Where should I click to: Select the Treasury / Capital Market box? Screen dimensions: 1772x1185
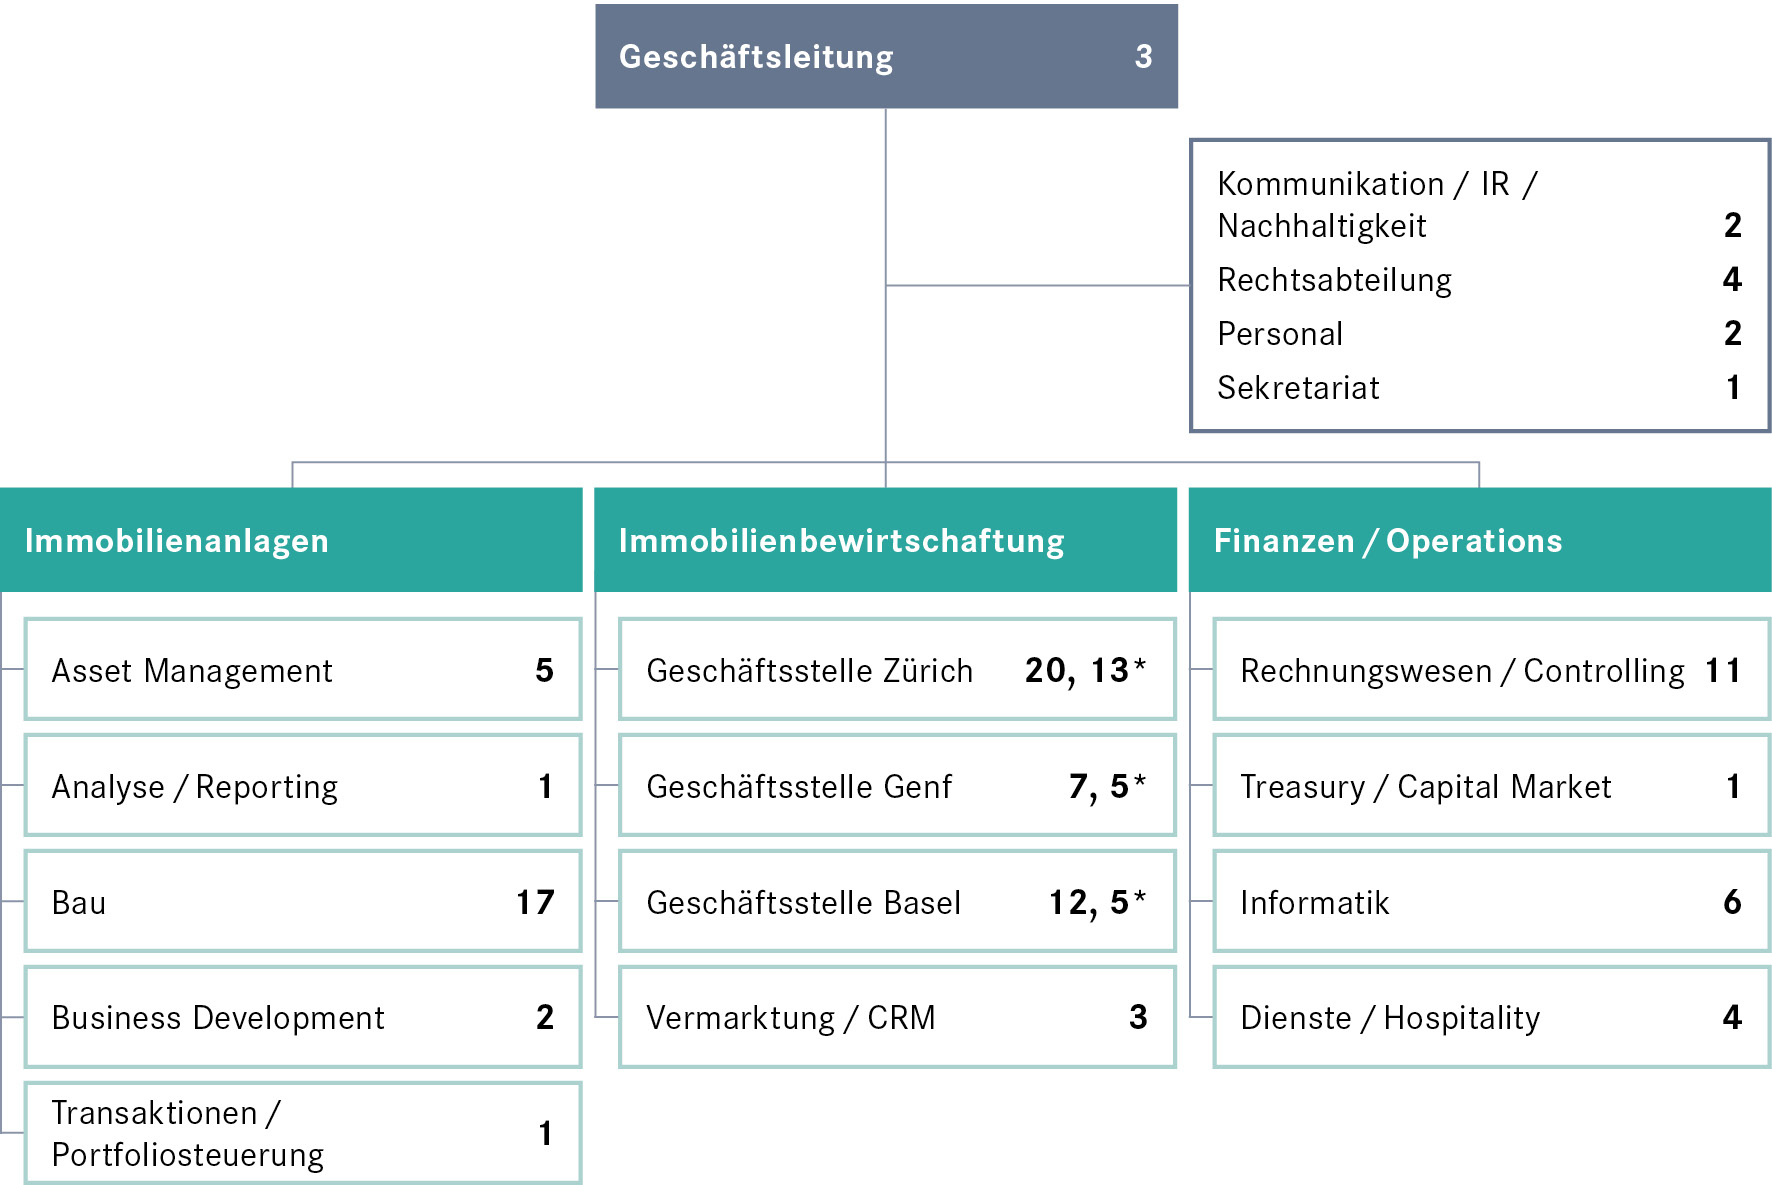[x=1490, y=785]
